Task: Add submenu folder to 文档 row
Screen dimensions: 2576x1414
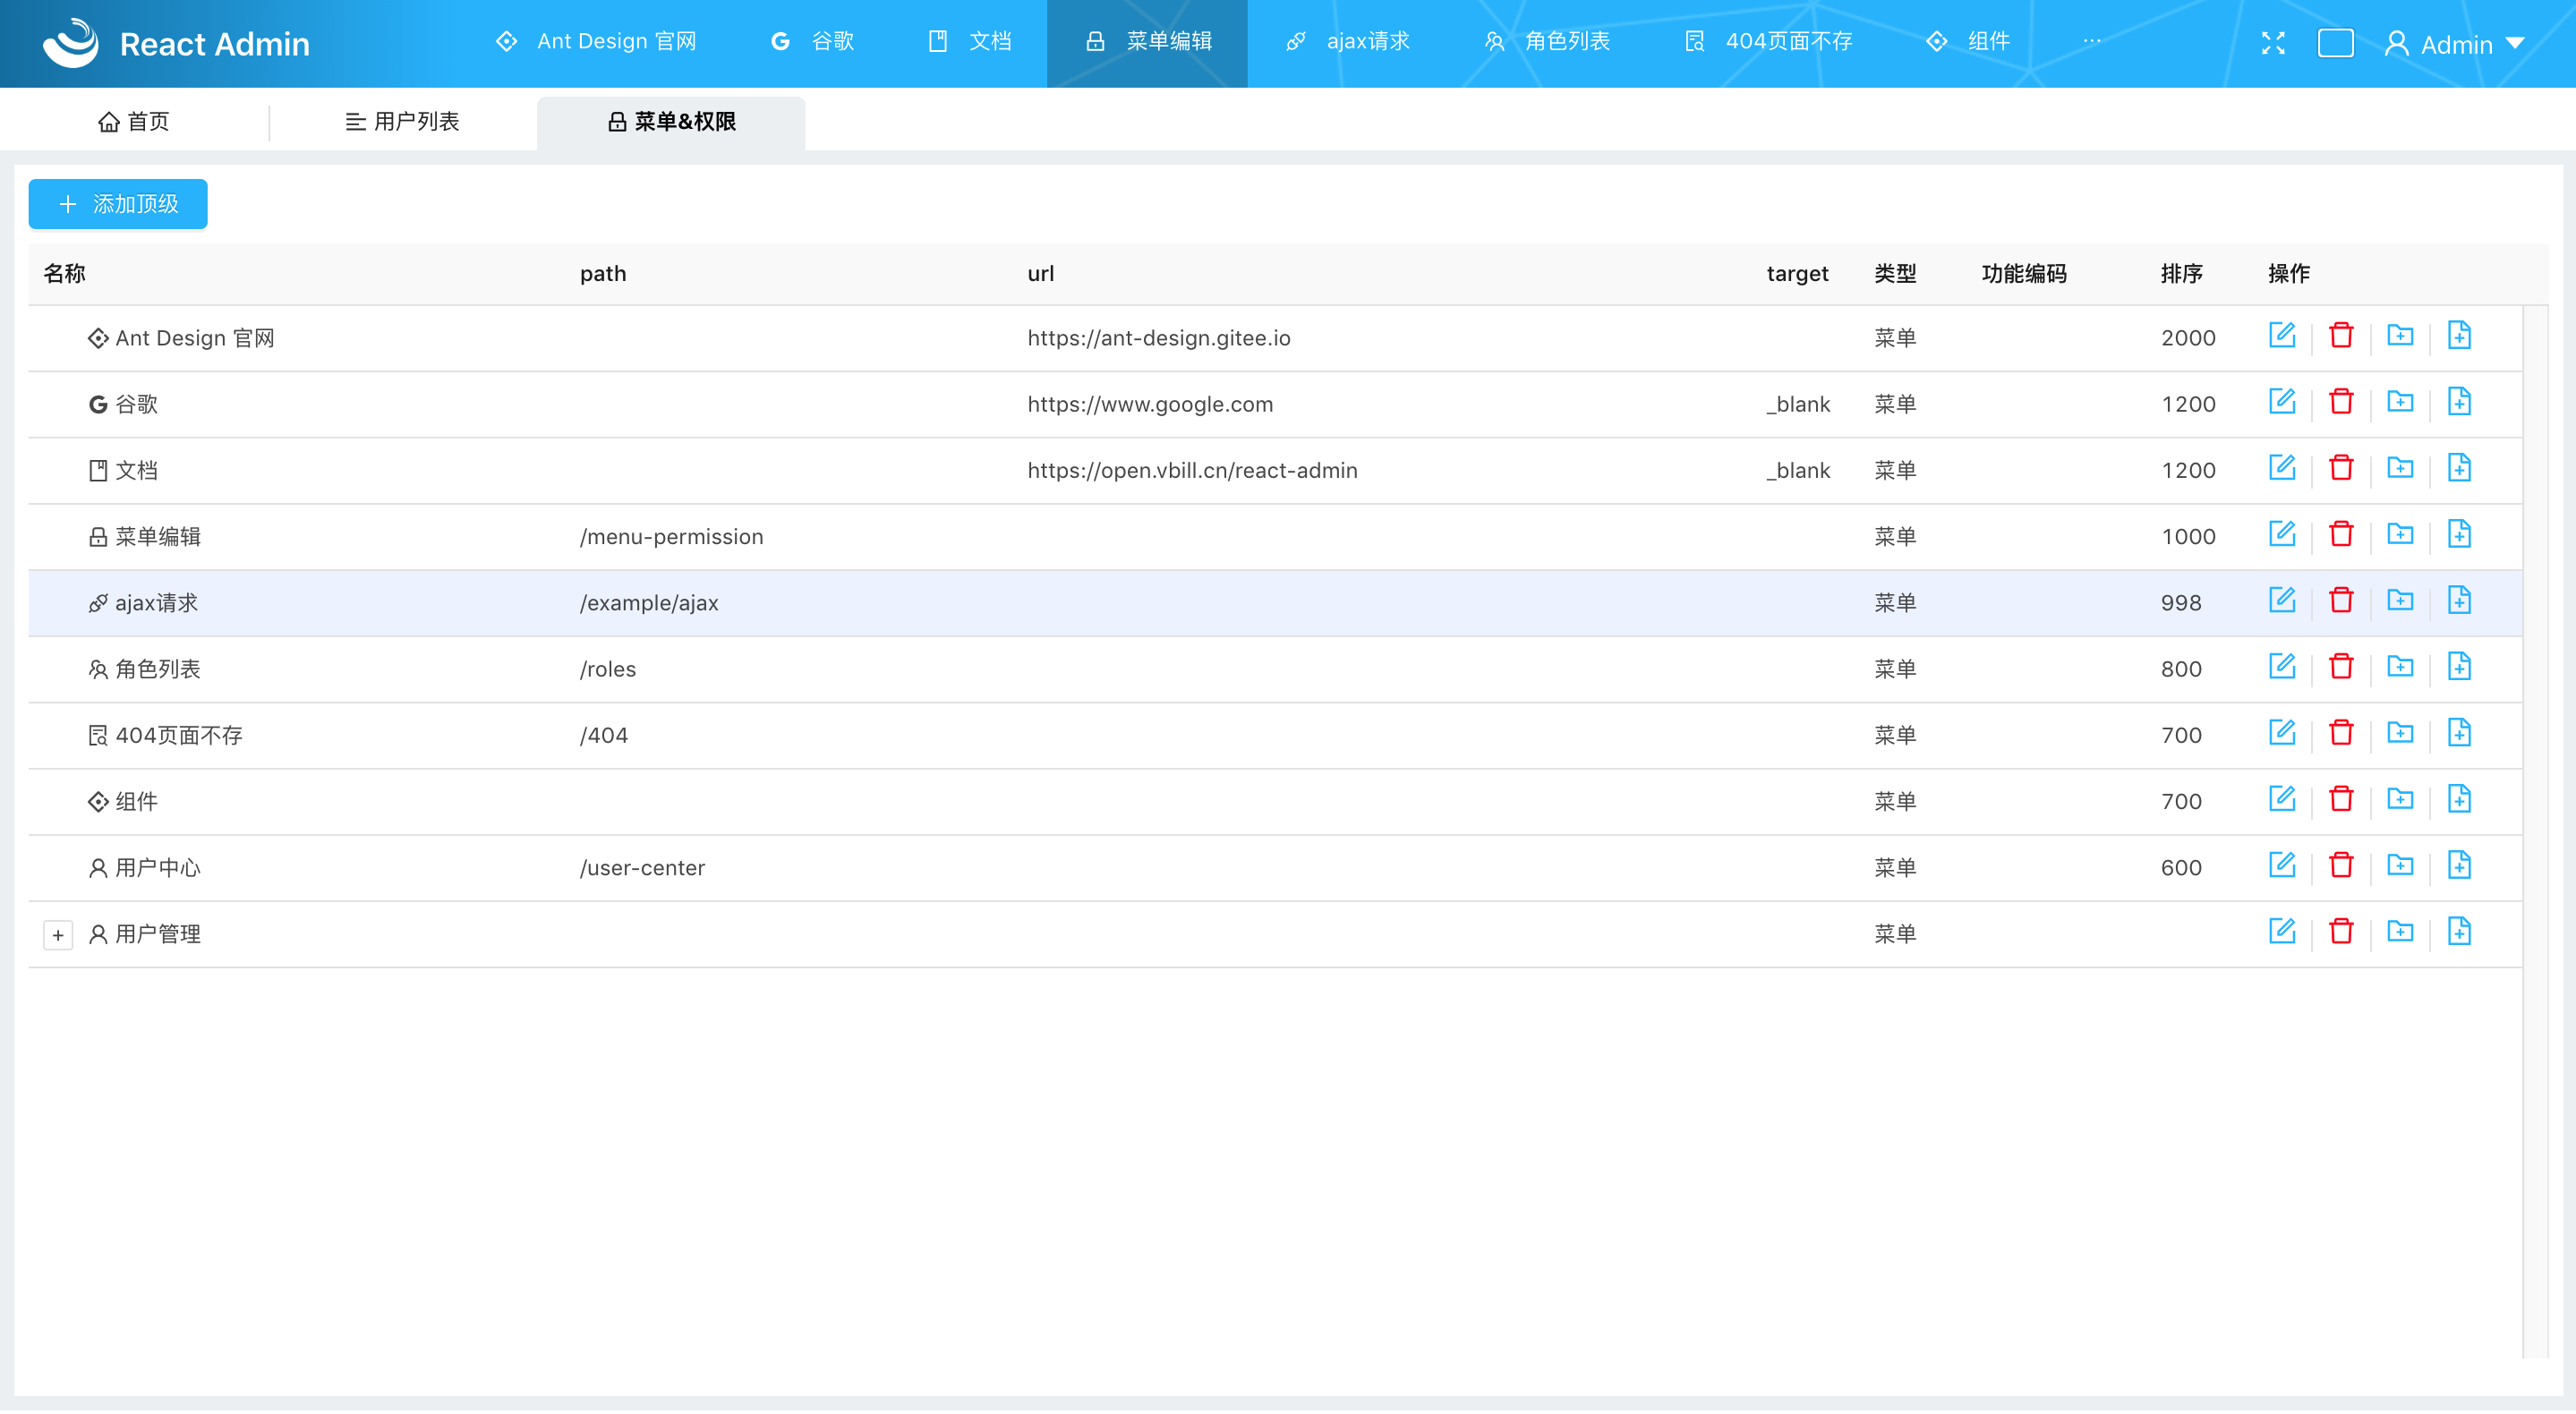Action: (2399, 467)
